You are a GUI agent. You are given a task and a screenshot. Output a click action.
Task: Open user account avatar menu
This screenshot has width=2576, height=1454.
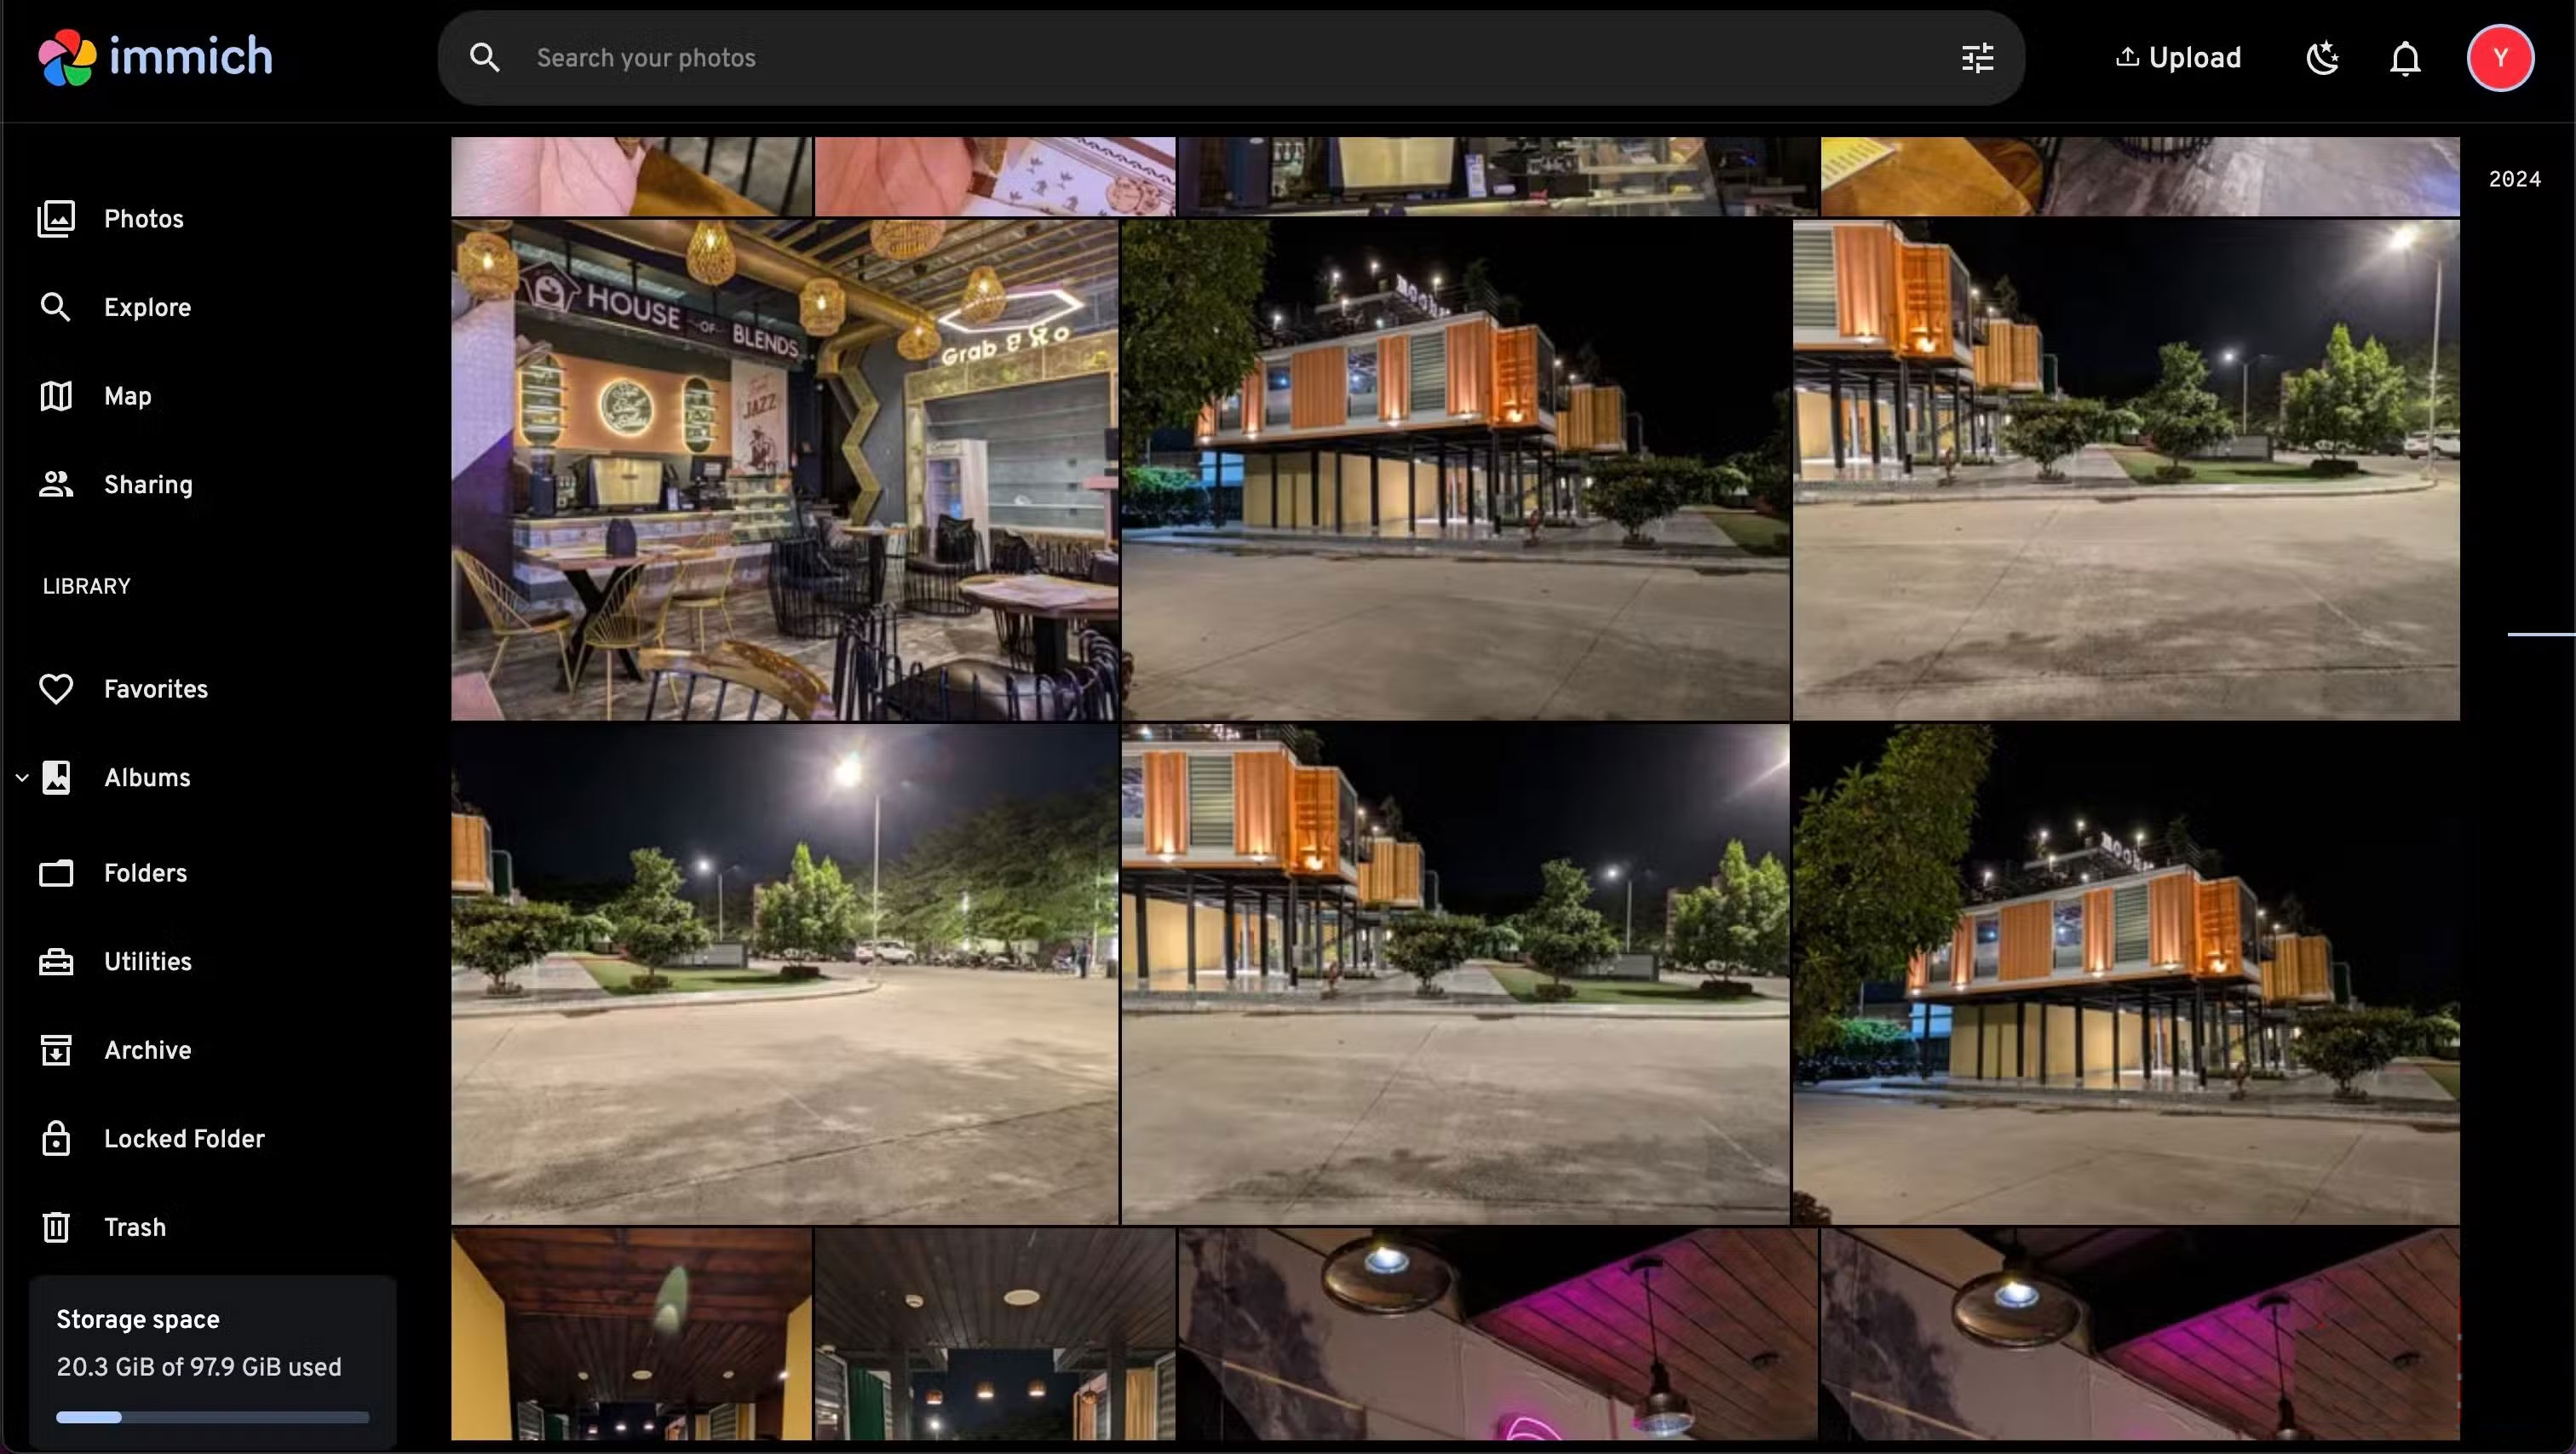(2499, 58)
